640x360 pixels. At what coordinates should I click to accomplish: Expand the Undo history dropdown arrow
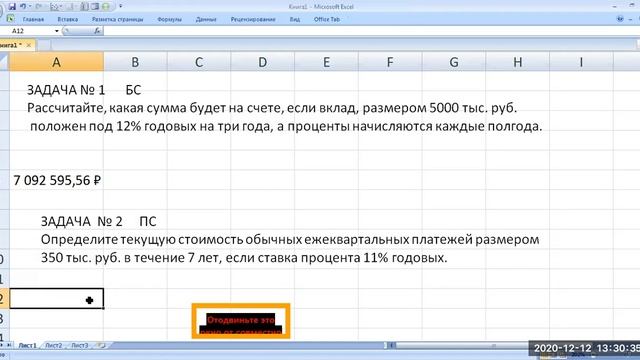(30, 7)
